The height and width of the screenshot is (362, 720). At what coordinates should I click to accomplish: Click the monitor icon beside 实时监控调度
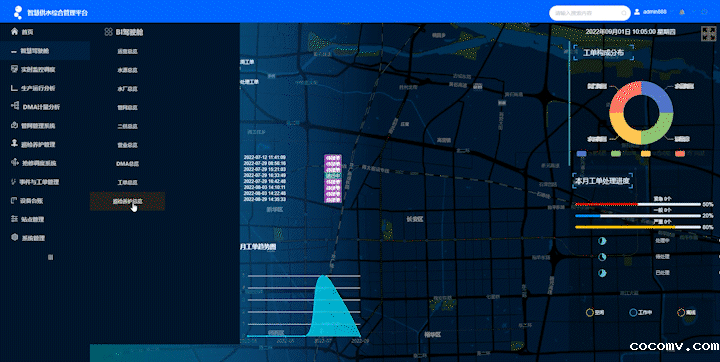pyautogui.click(x=14, y=69)
